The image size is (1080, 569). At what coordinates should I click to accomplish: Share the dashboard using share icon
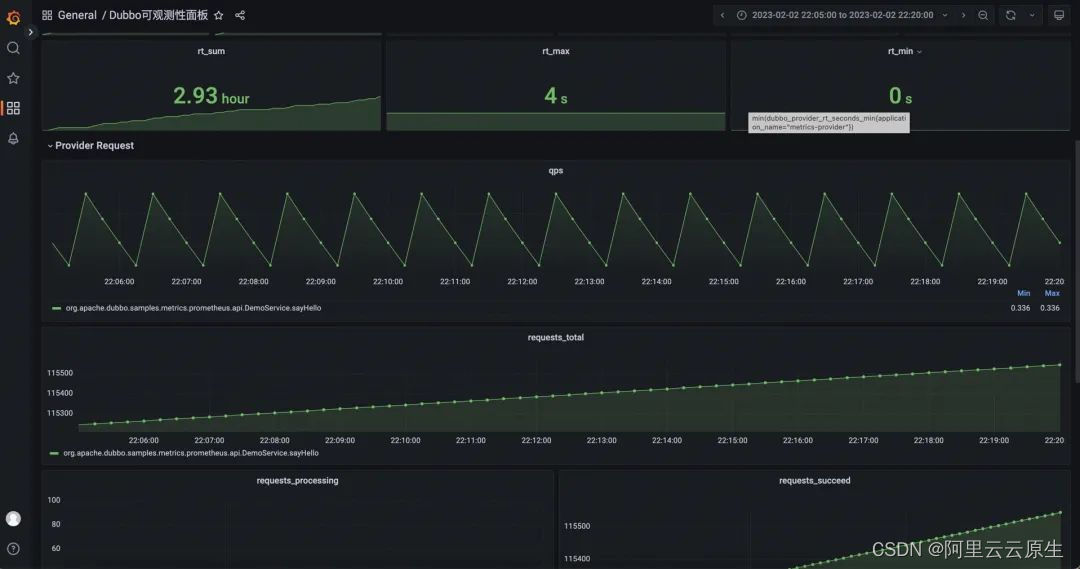pyautogui.click(x=240, y=15)
